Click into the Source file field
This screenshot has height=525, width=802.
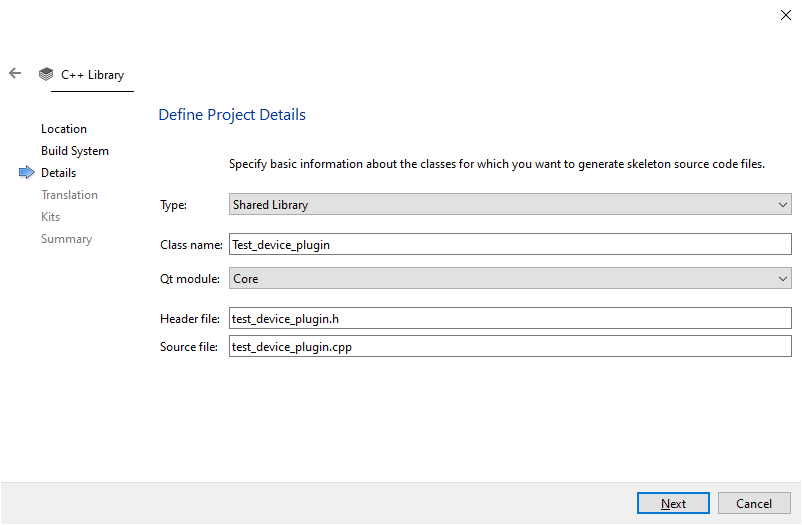[x=510, y=346]
